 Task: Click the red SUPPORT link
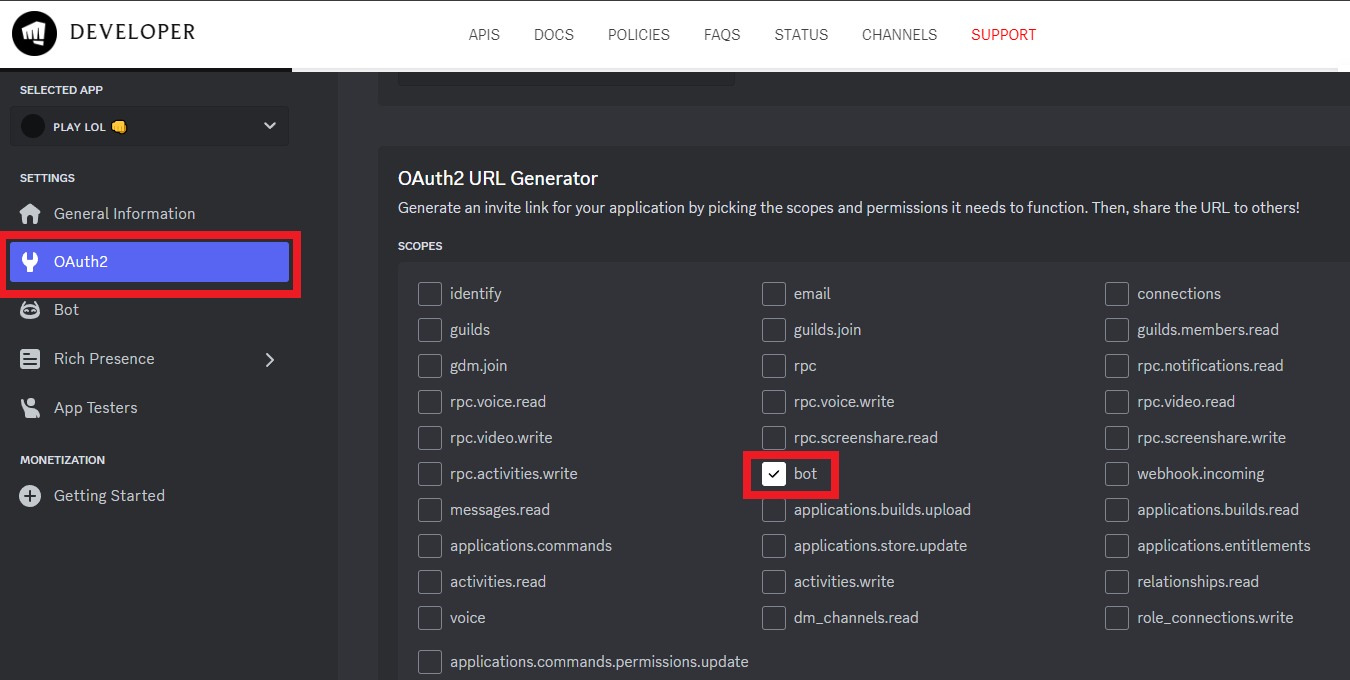1004,35
